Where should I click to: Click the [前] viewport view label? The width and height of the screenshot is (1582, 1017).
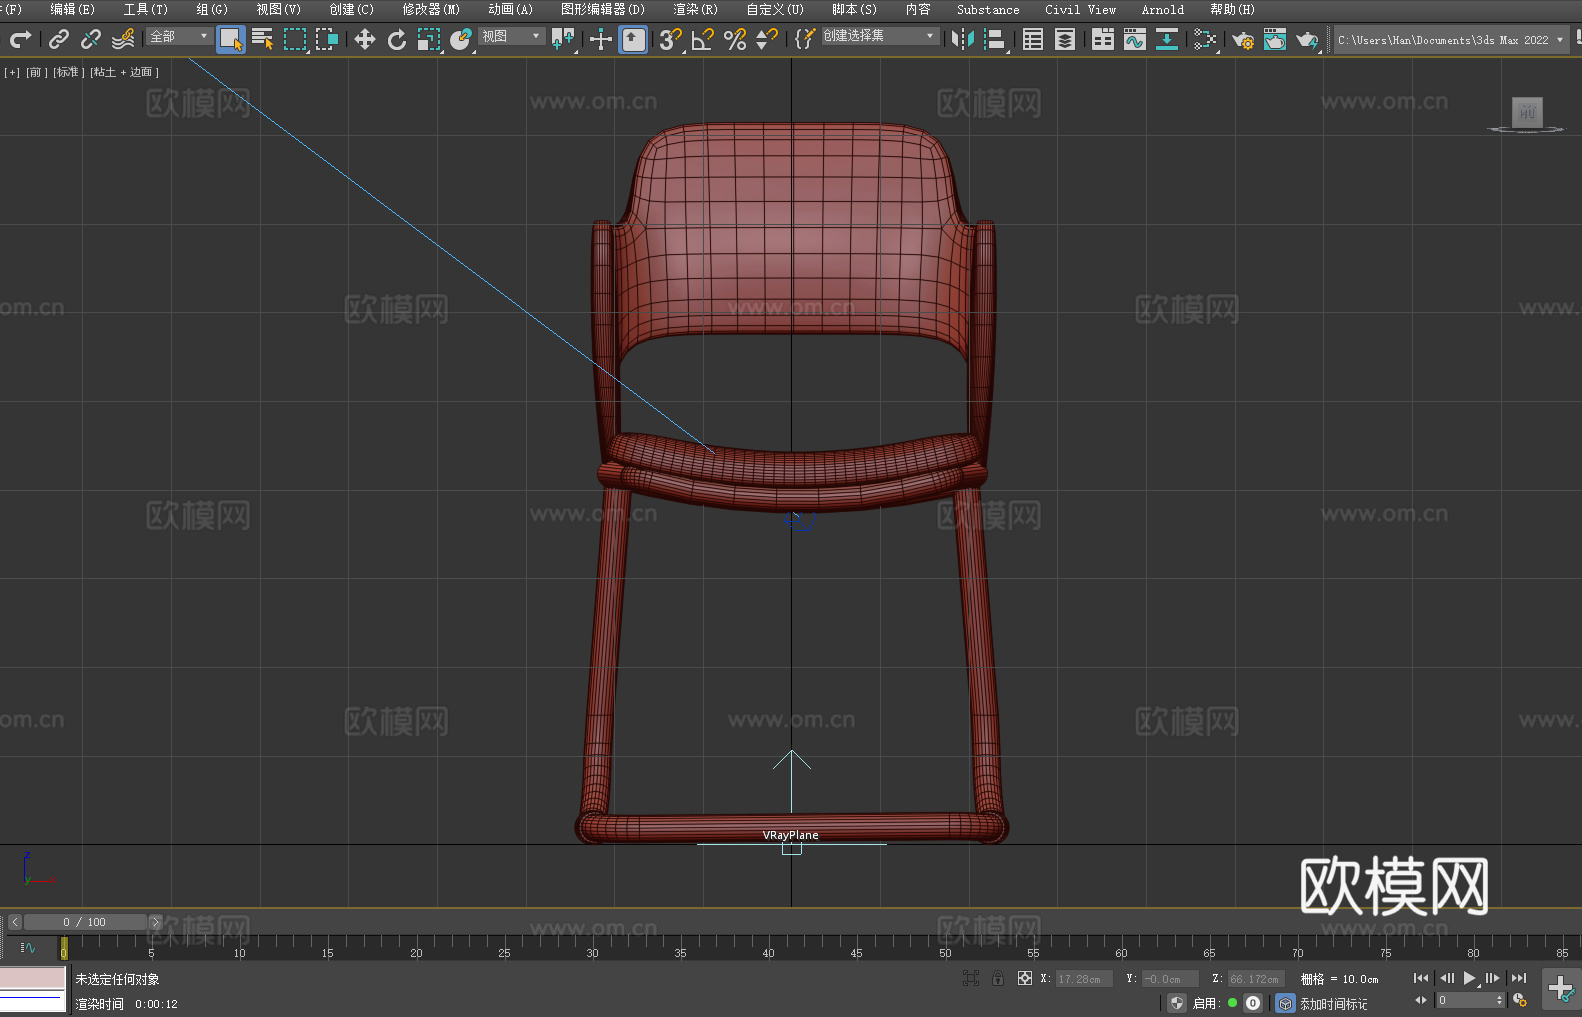tap(35, 72)
